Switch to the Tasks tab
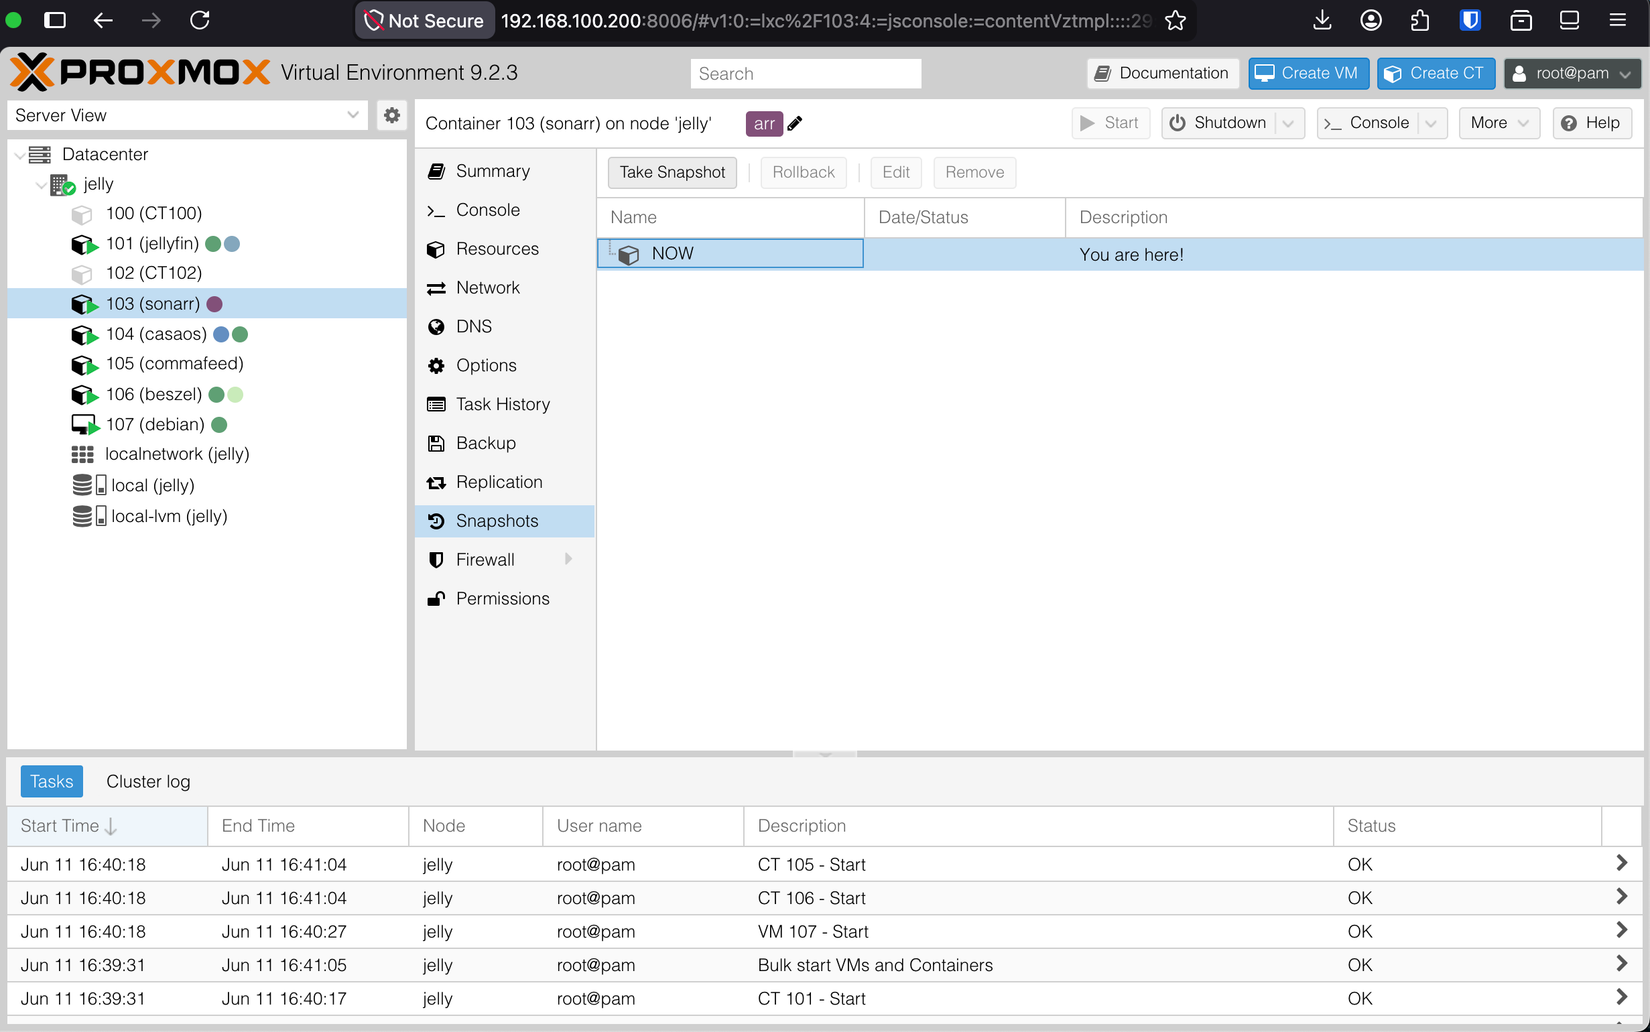Image resolution: width=1650 pixels, height=1032 pixels. pos(51,782)
